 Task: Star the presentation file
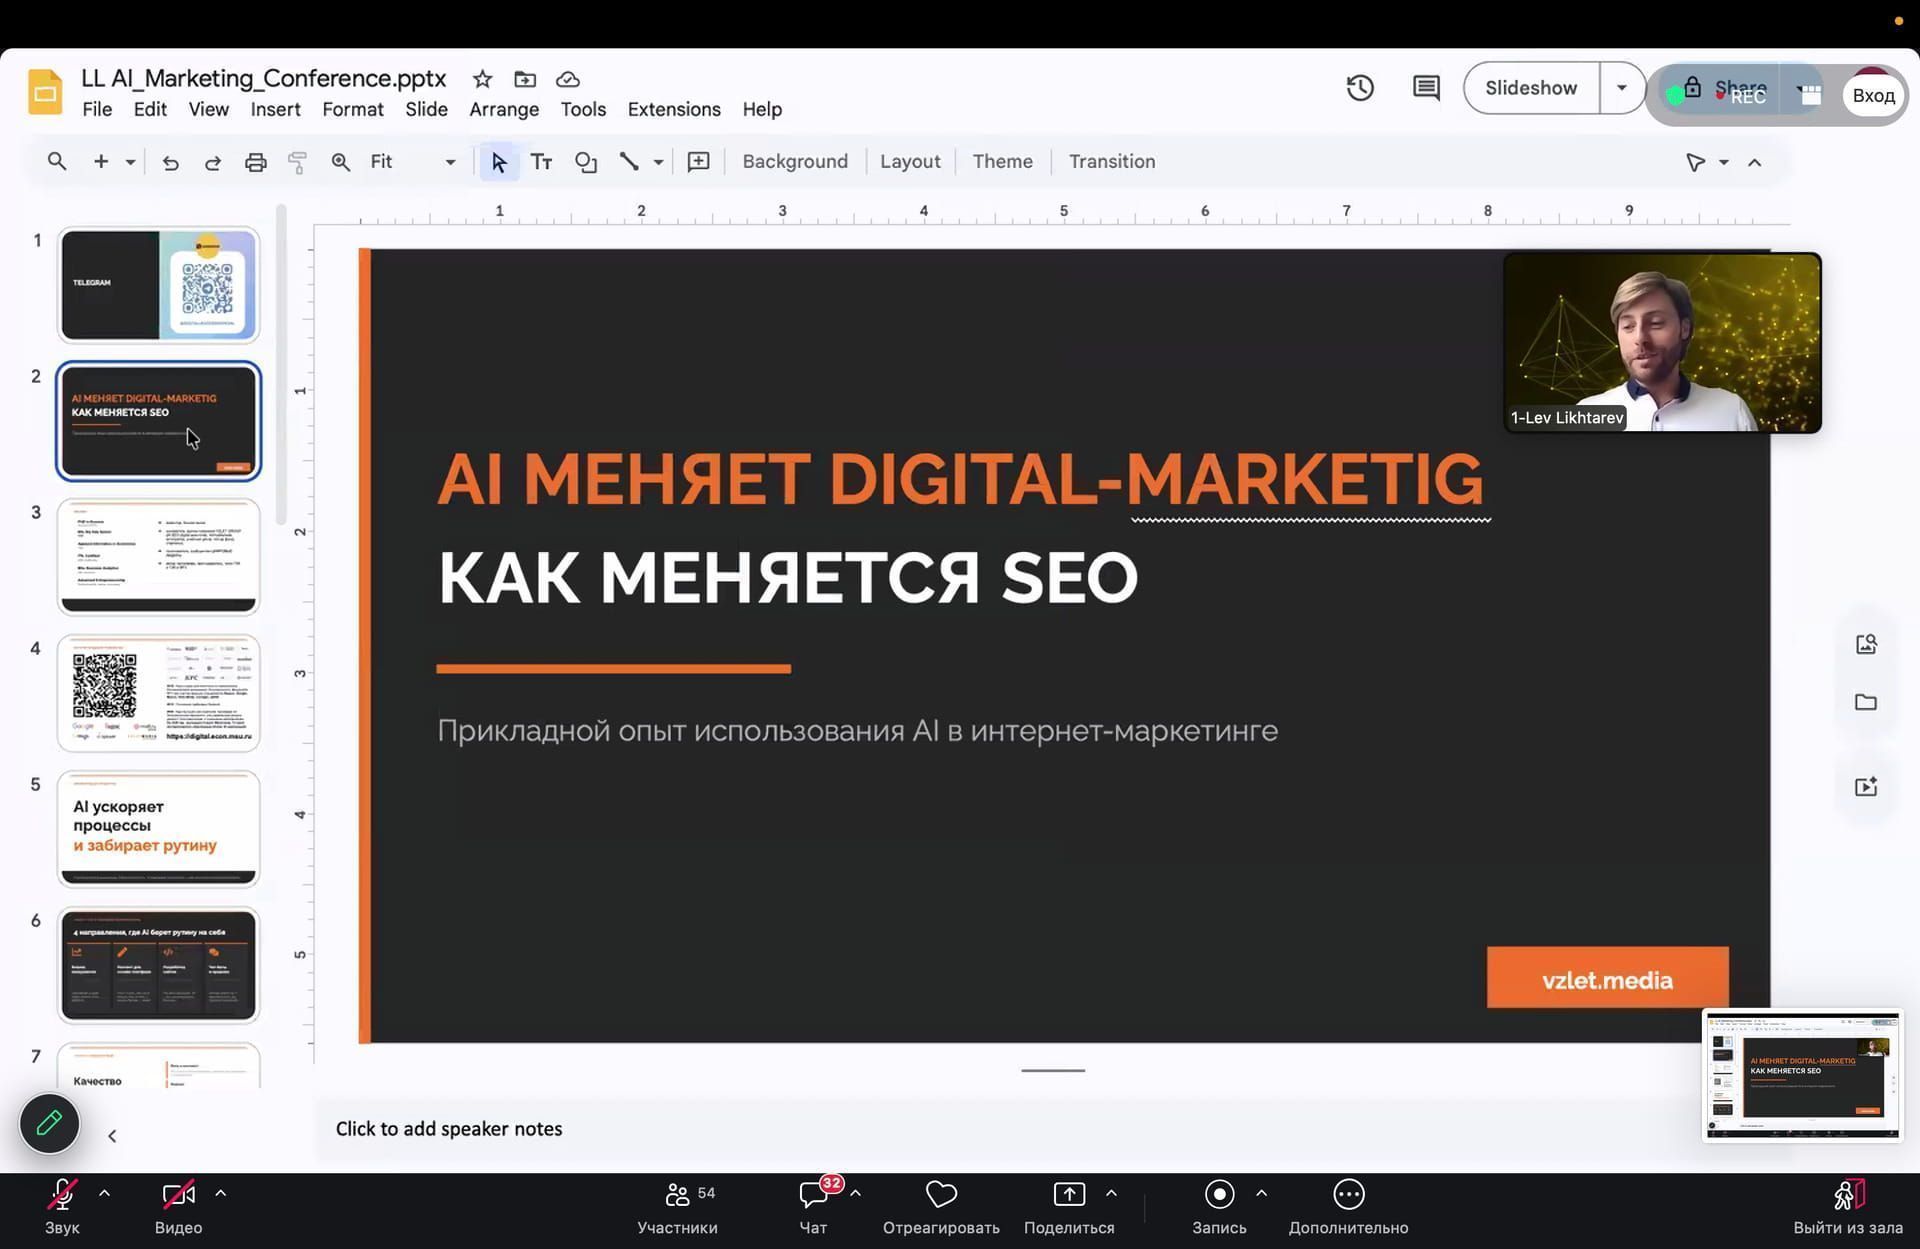point(482,79)
